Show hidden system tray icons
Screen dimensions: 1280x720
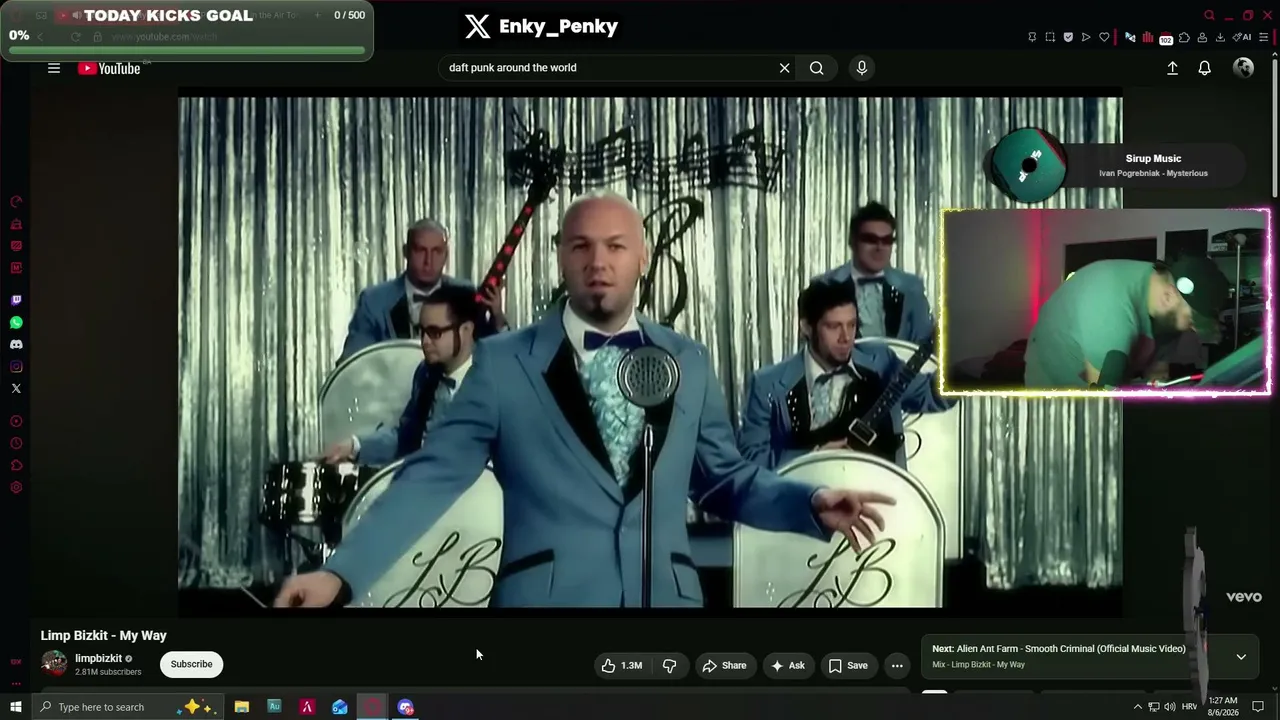click(1137, 707)
